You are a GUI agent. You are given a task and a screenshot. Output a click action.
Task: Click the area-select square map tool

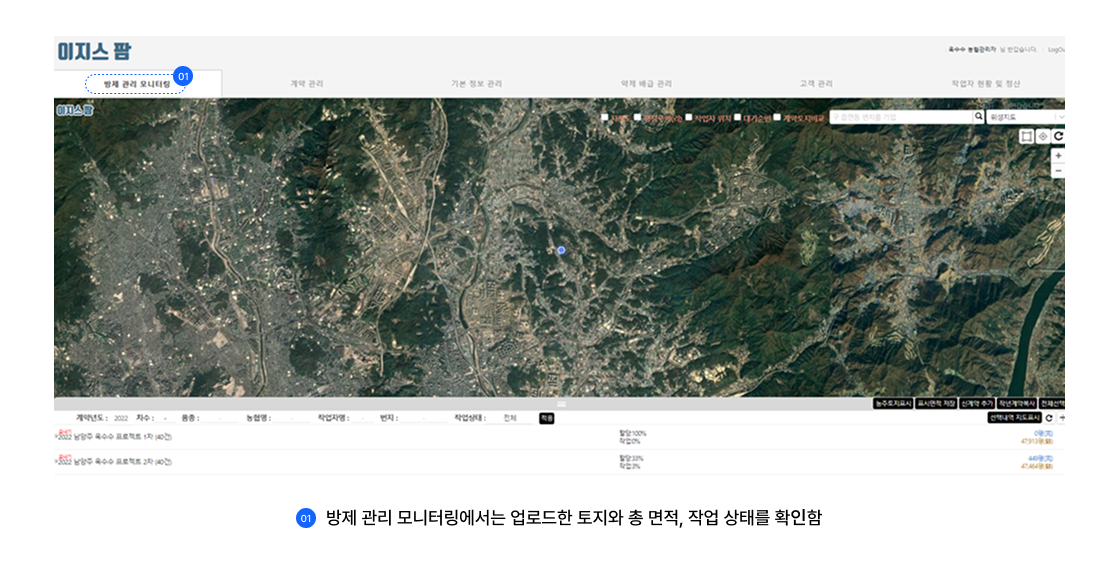[x=1026, y=136]
